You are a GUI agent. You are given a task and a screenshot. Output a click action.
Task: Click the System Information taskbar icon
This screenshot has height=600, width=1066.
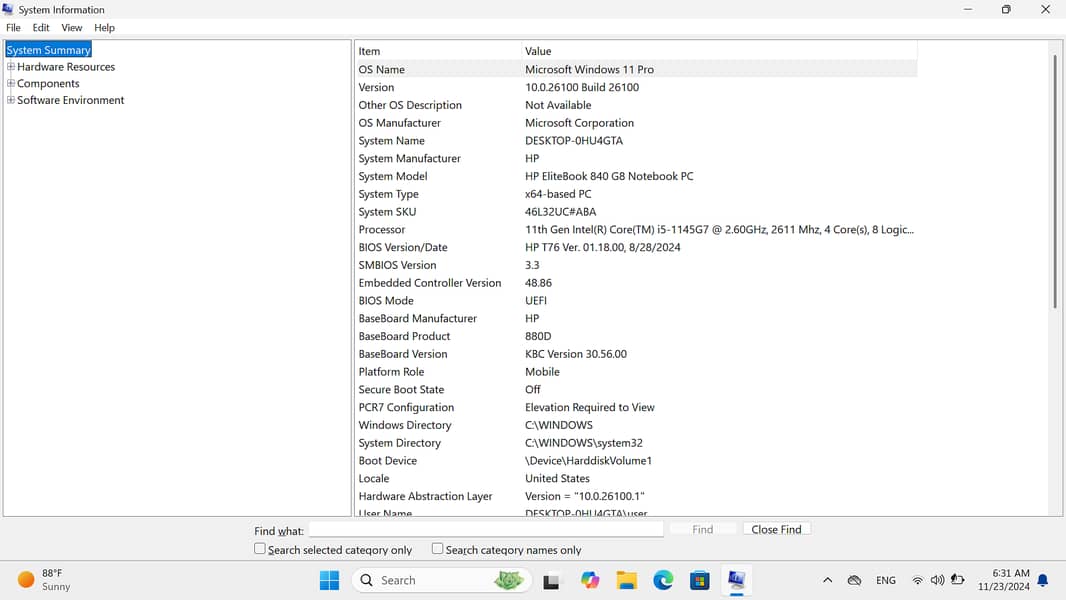[737, 580]
